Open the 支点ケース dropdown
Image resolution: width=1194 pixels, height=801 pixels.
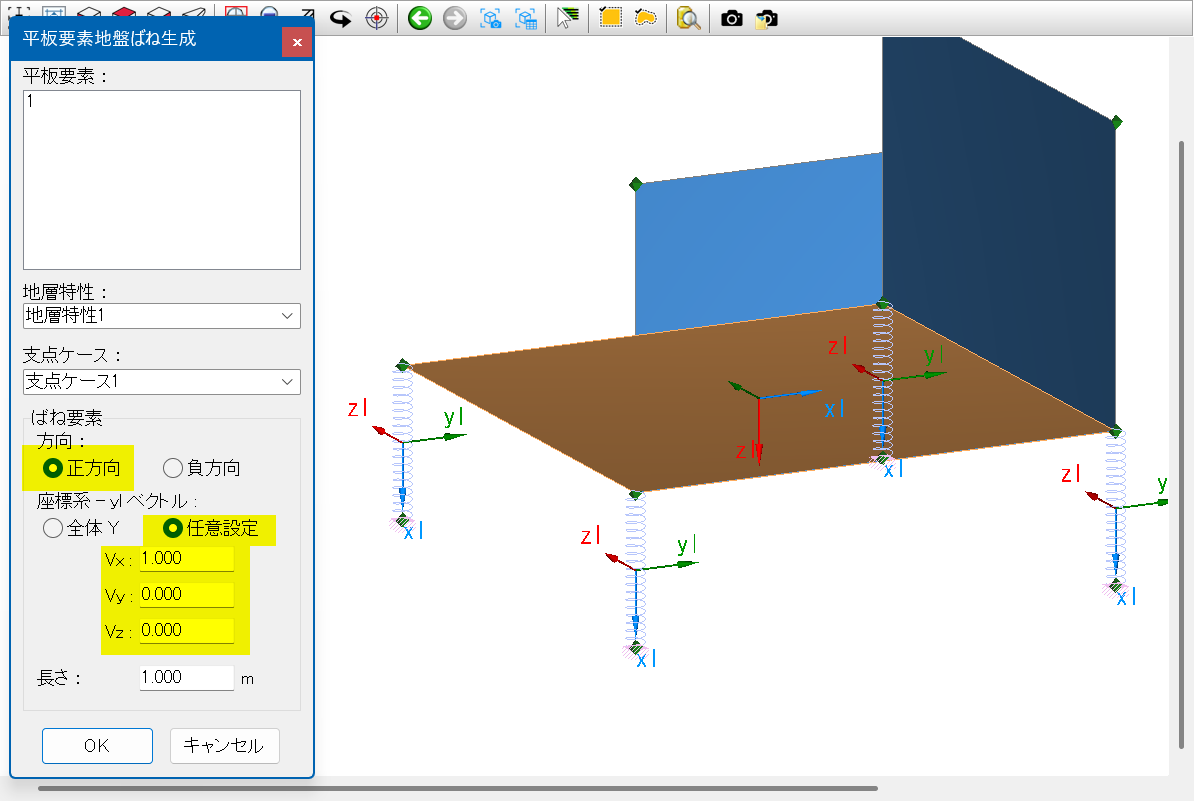tap(161, 381)
